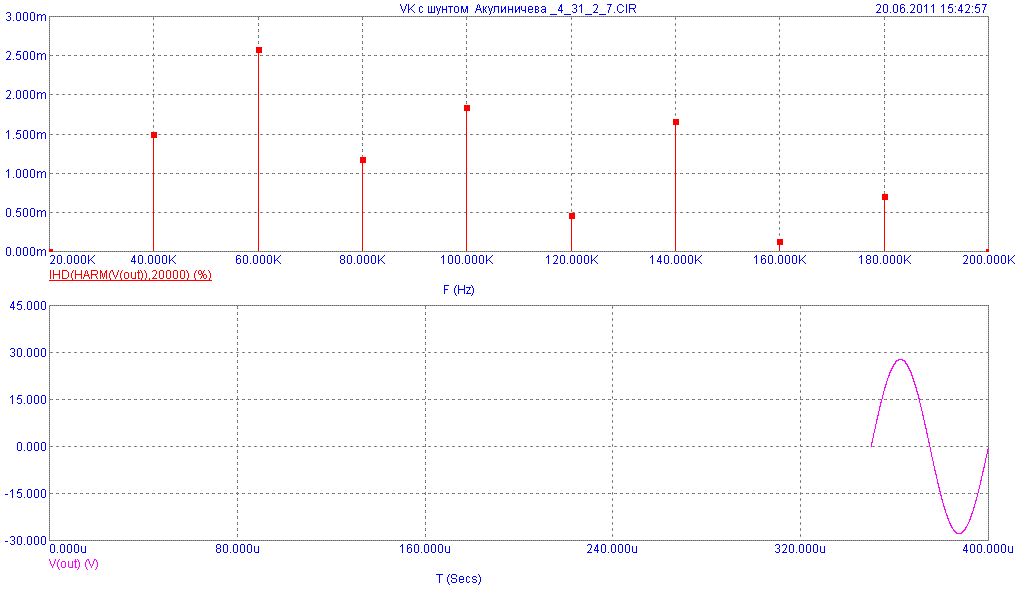Click the 0.000u time axis label

(68, 548)
